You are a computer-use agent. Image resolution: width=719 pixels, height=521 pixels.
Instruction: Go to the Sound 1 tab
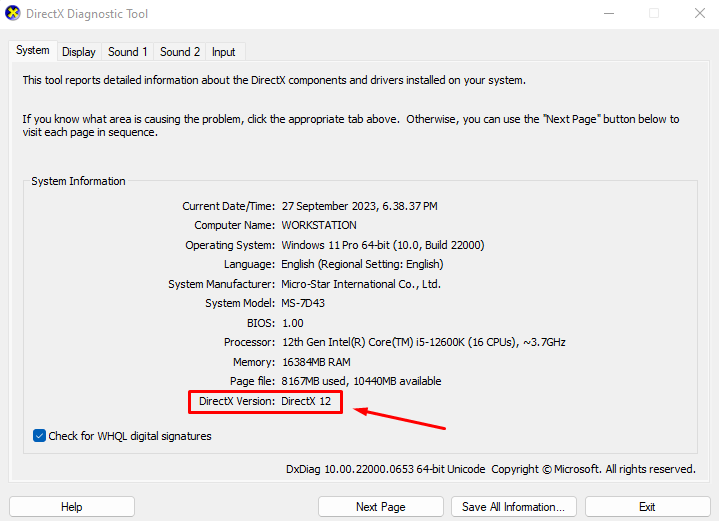click(x=128, y=52)
